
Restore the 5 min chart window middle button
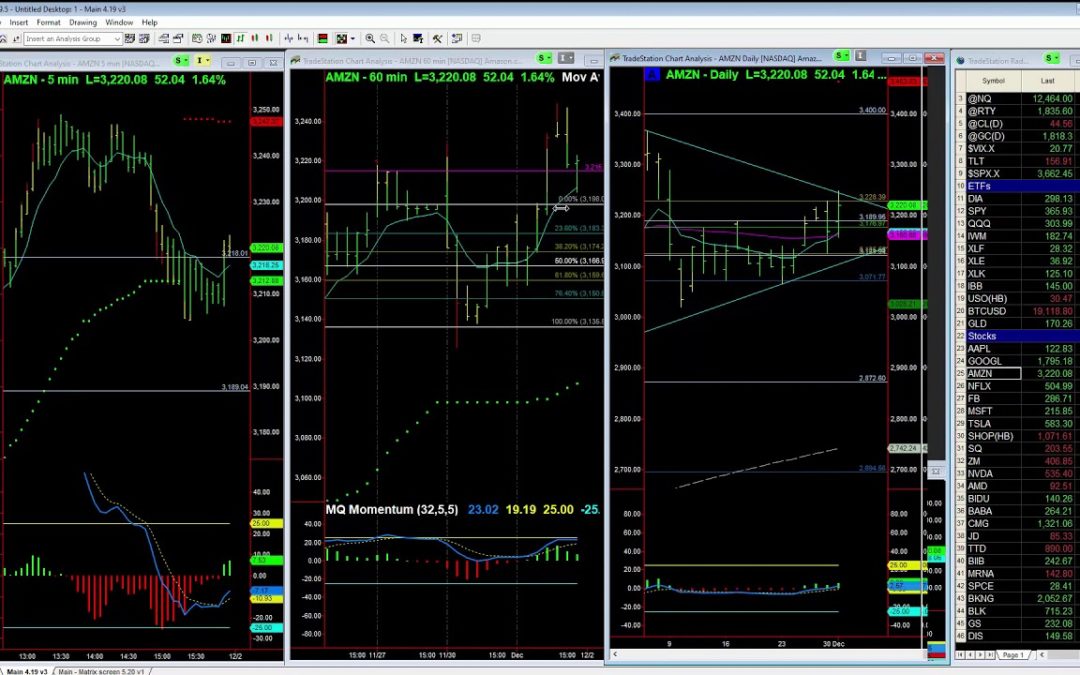click(251, 63)
